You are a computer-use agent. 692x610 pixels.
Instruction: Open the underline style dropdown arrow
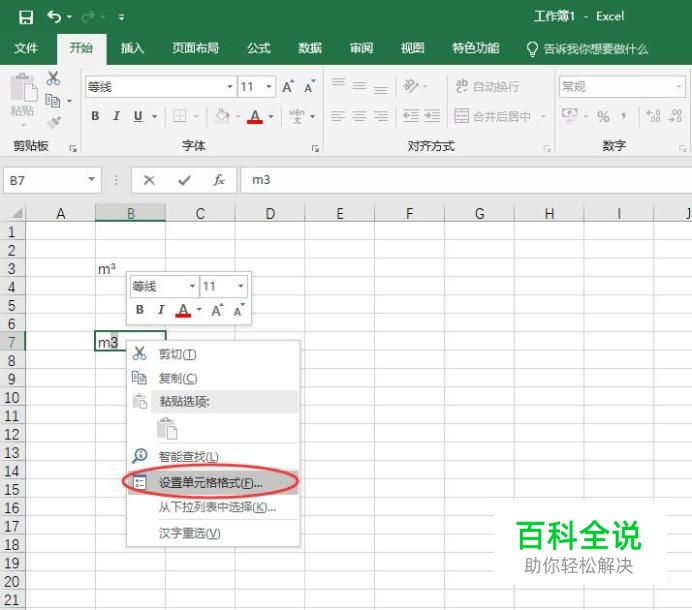point(154,117)
